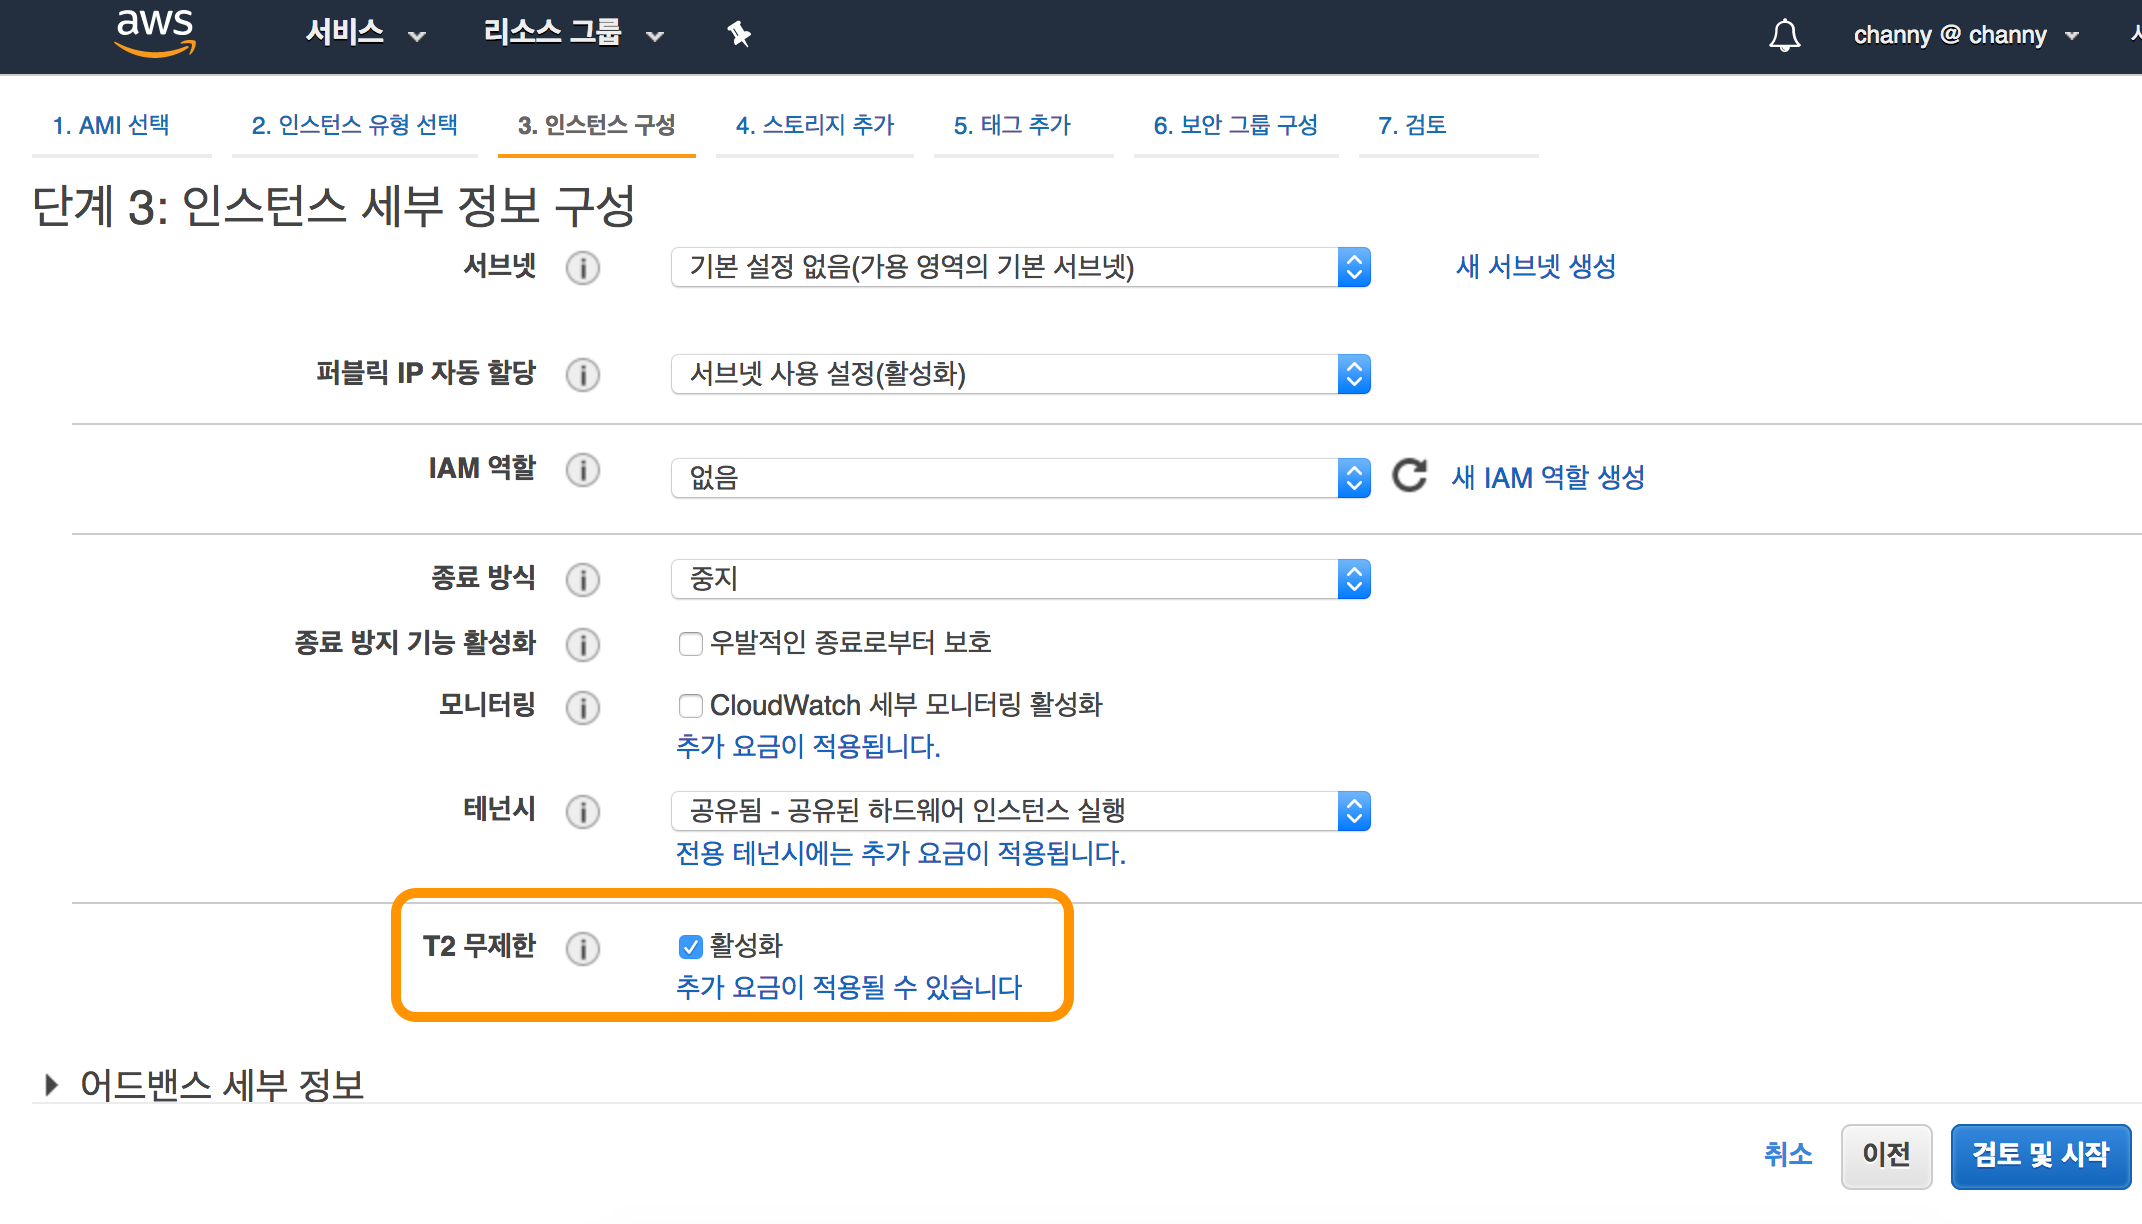This screenshot has width=2142, height=1224.
Task: Click the pin shortcut icon in navbar
Action: pyautogui.click(x=739, y=34)
